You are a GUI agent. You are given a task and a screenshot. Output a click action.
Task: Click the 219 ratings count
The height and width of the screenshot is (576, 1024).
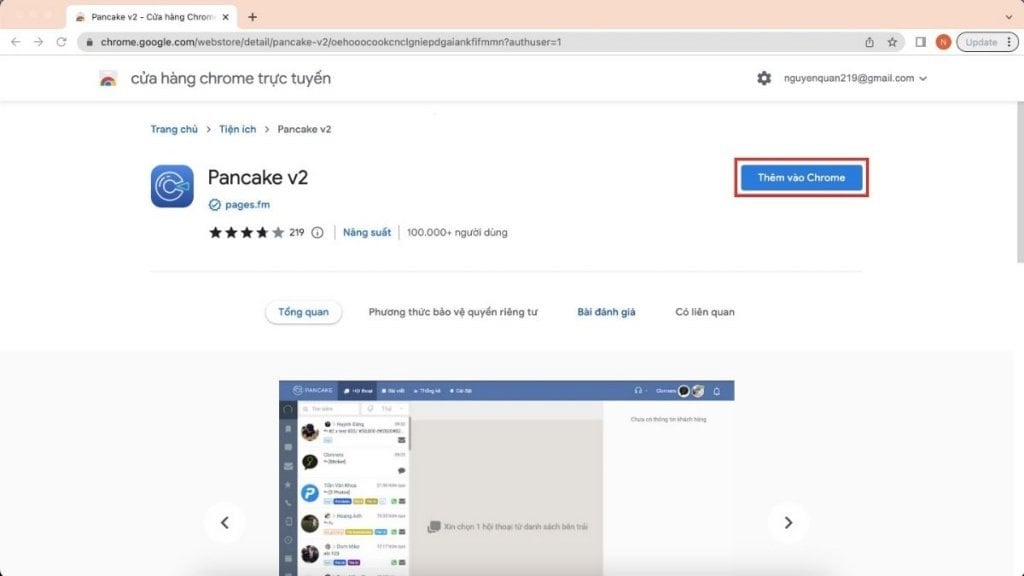296,232
